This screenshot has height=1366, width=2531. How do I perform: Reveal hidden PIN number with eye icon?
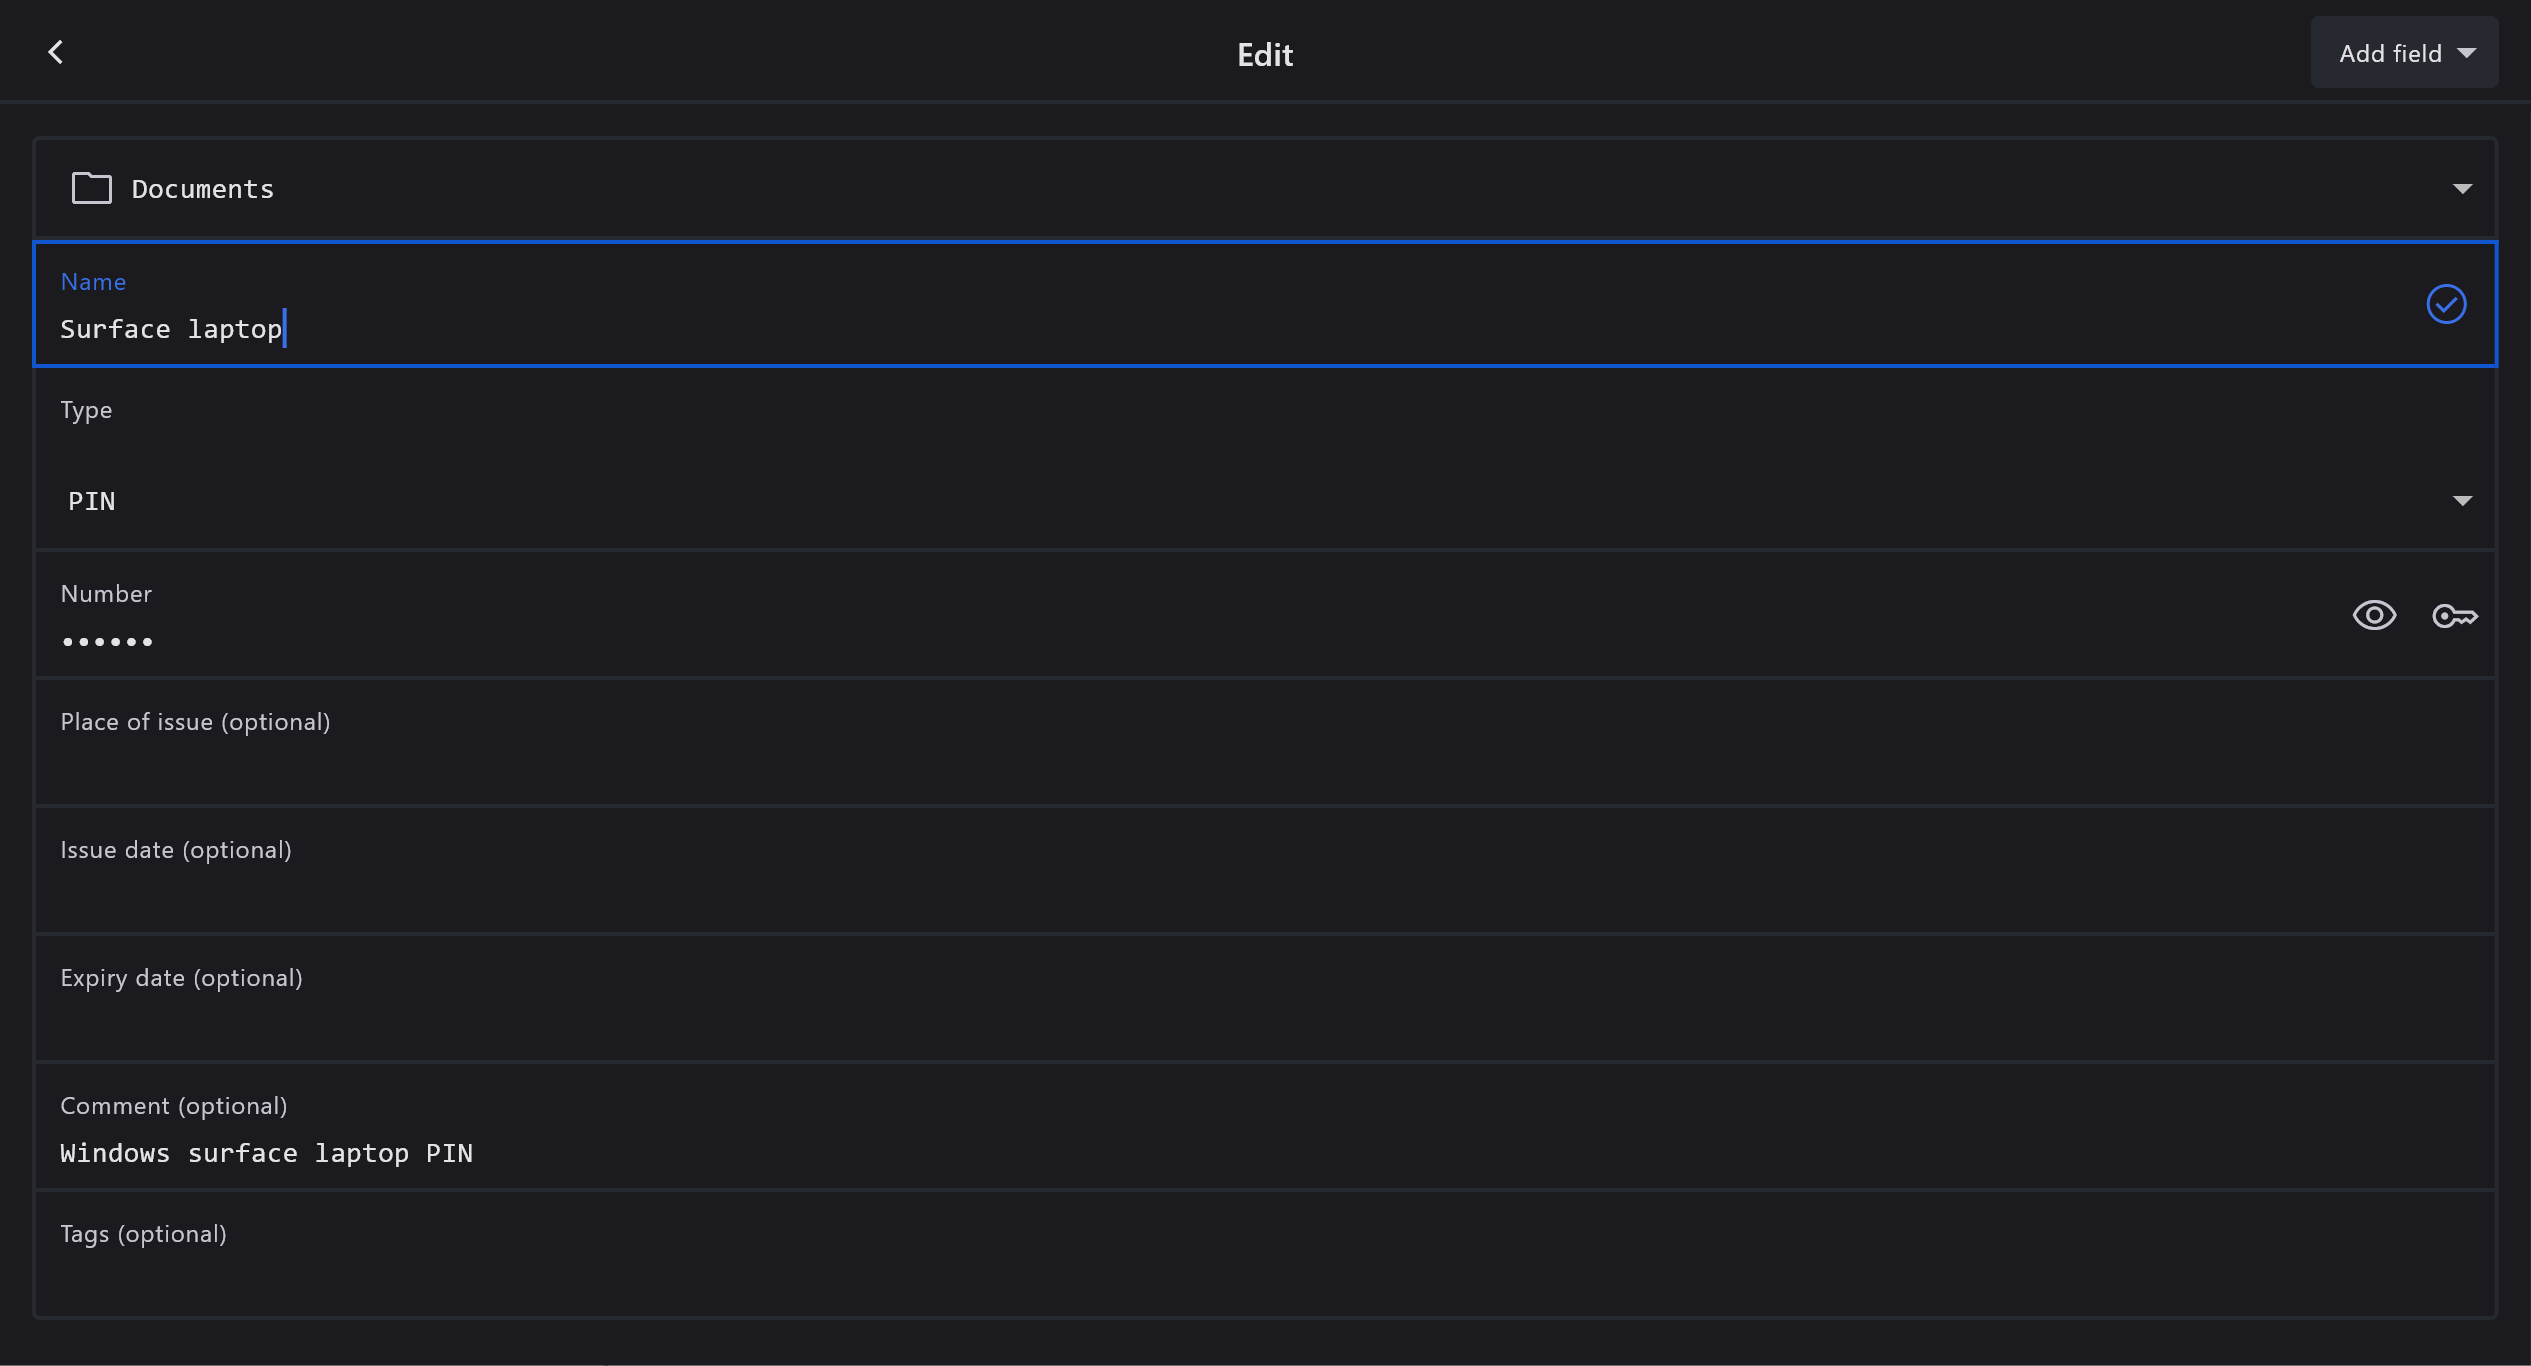tap(2373, 615)
